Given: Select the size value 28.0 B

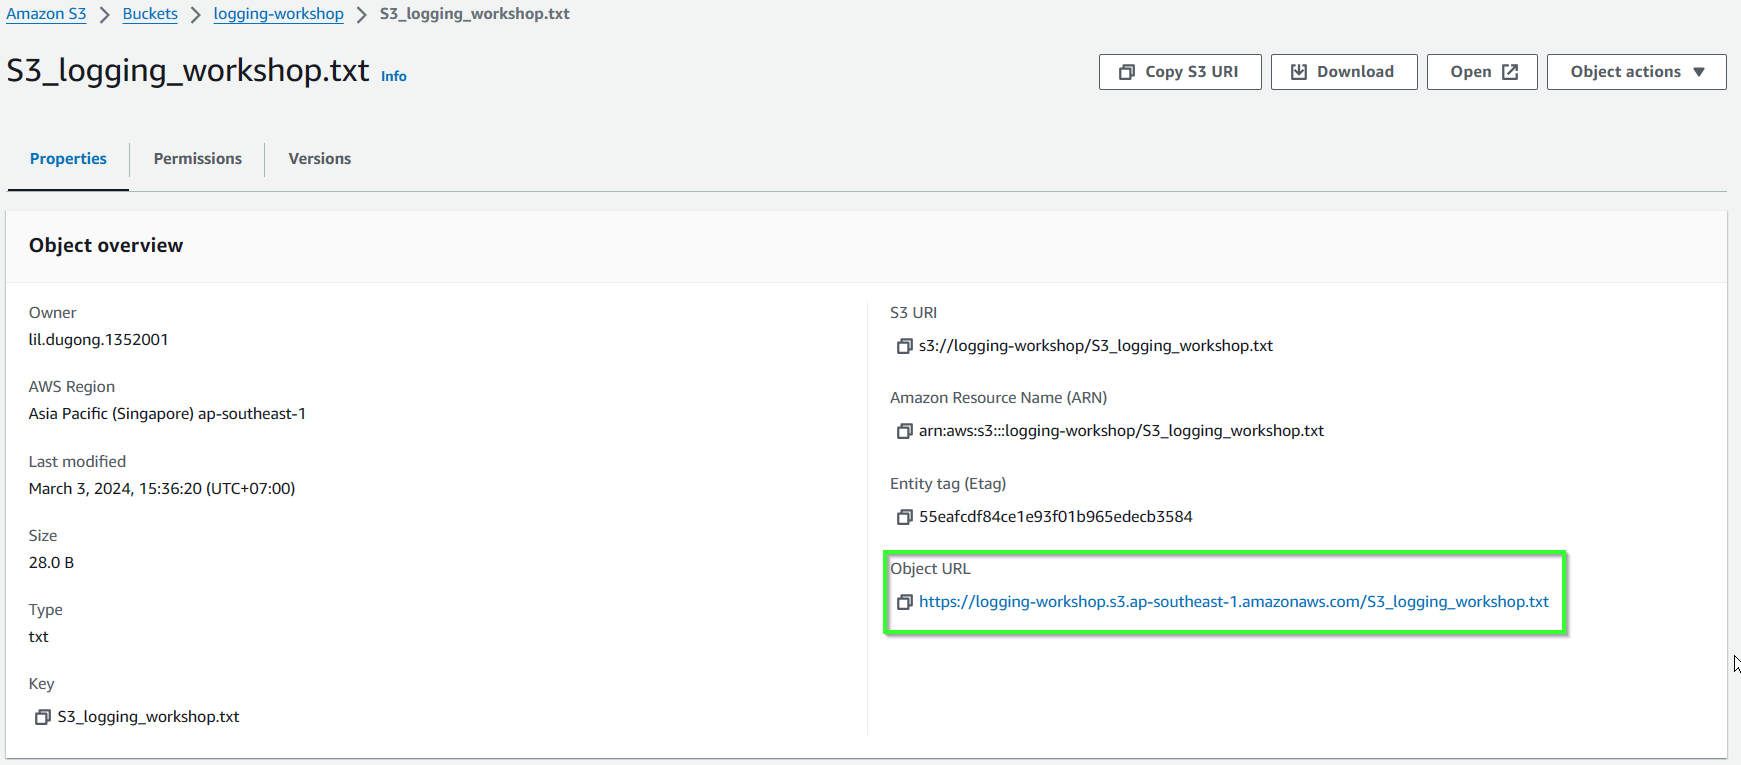Looking at the screenshot, I should [x=51, y=563].
